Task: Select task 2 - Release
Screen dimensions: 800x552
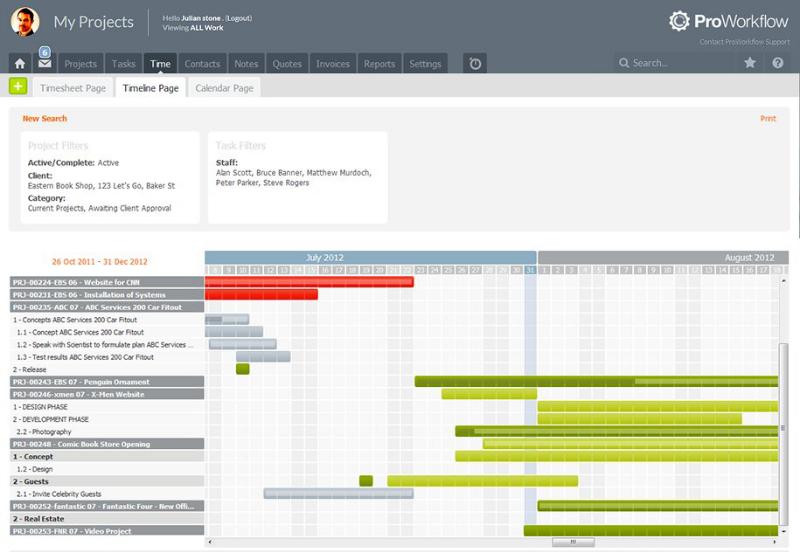Action: [x=107, y=369]
